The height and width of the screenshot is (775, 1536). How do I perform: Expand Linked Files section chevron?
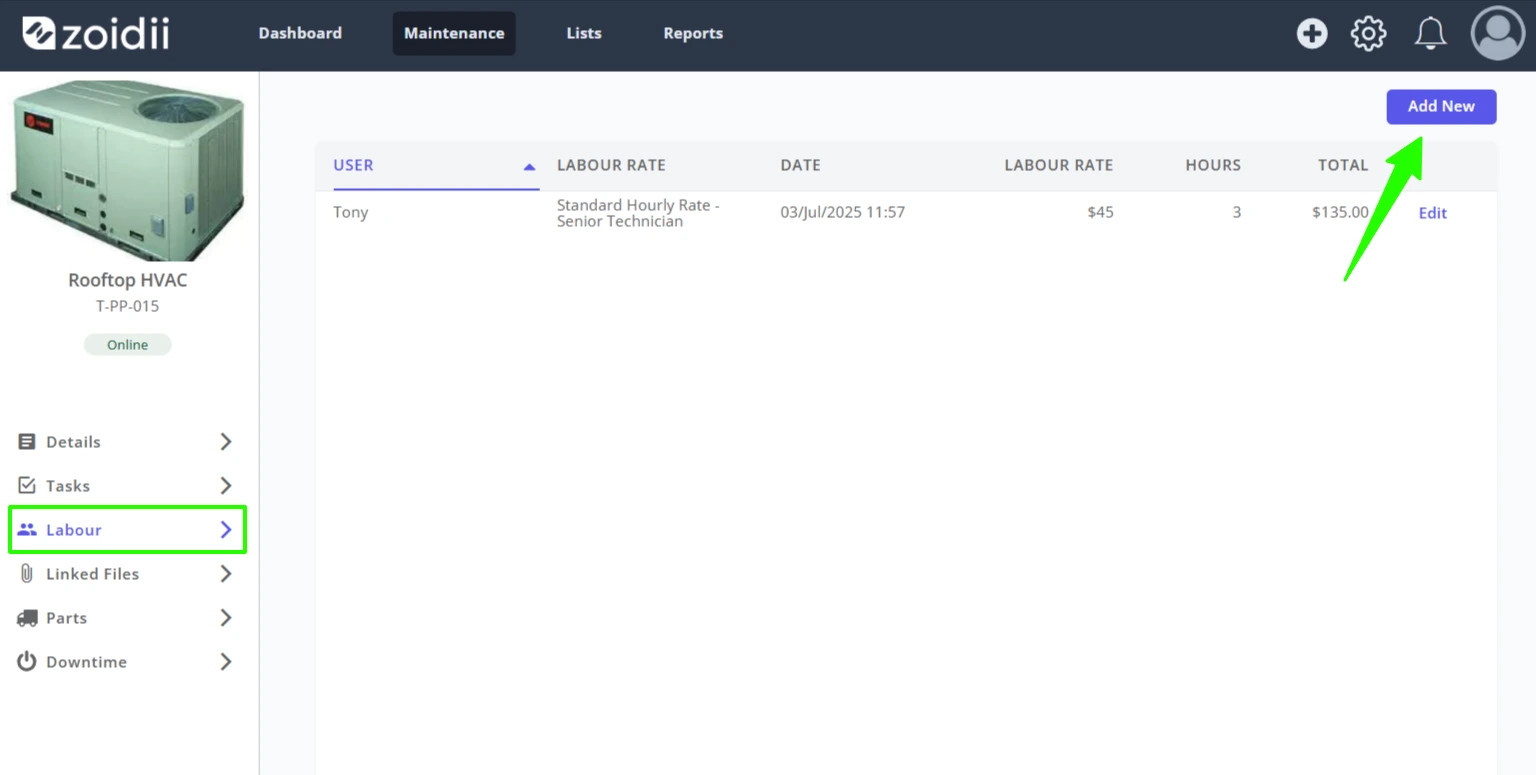pos(226,574)
